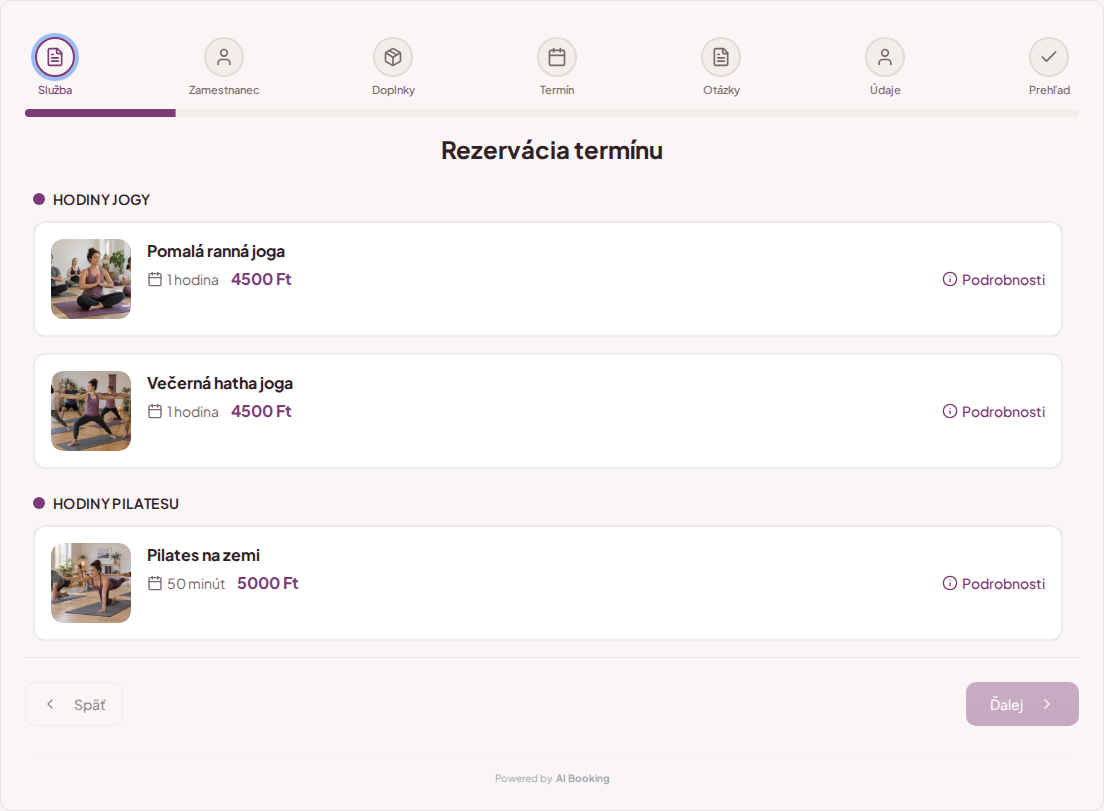Viewport: 1104px width, 811px height.
Task: Click the Služba step icon
Action: [x=55, y=57]
